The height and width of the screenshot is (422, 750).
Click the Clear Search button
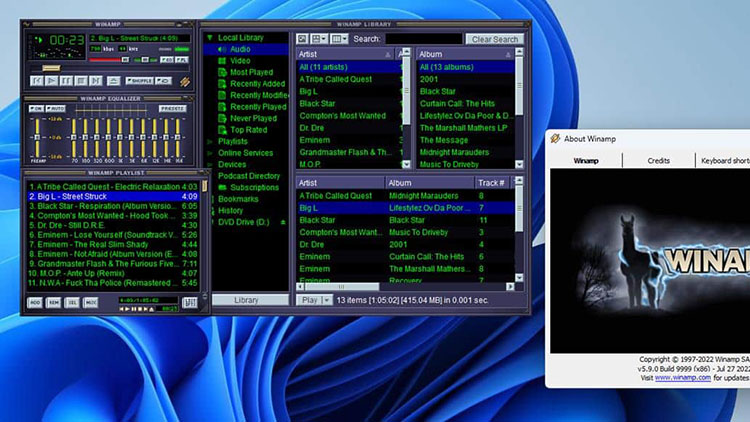tap(495, 39)
